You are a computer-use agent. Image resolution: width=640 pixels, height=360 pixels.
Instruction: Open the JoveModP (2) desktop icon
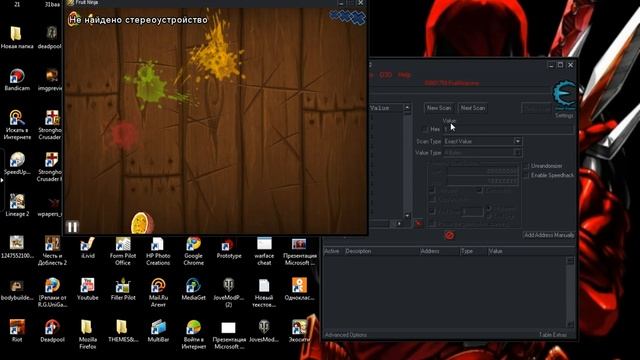point(229,292)
